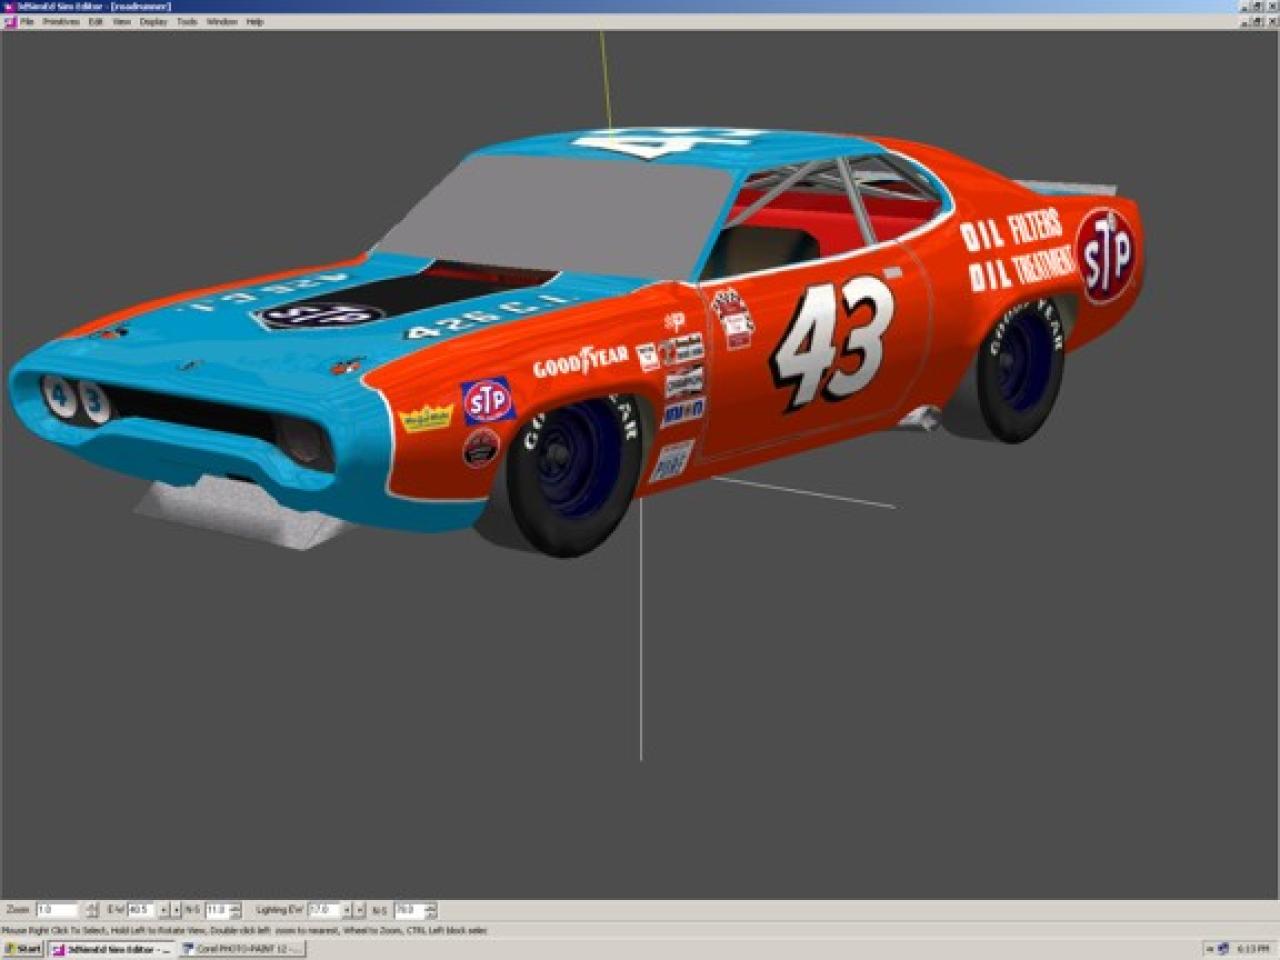Click the view N-S angle input field
The width and height of the screenshot is (1280, 960).
click(216, 910)
